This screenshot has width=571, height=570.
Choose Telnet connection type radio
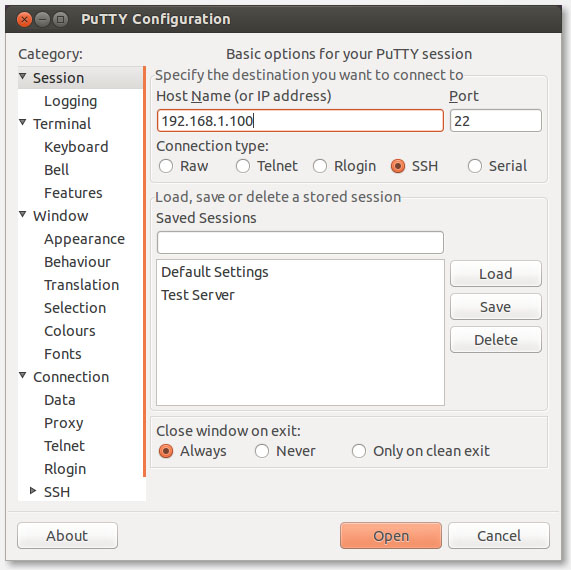click(x=243, y=166)
